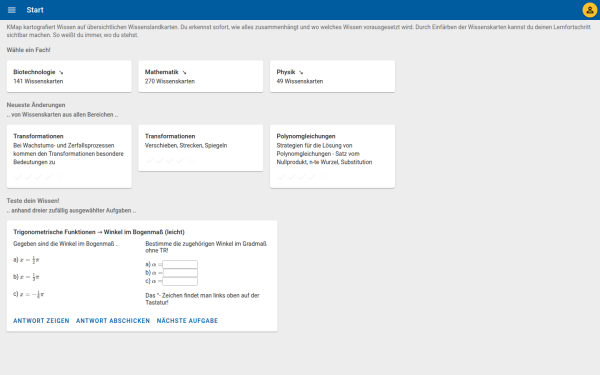600x375 pixels.
Task: Click the arrow next to Physik
Action: tap(301, 72)
